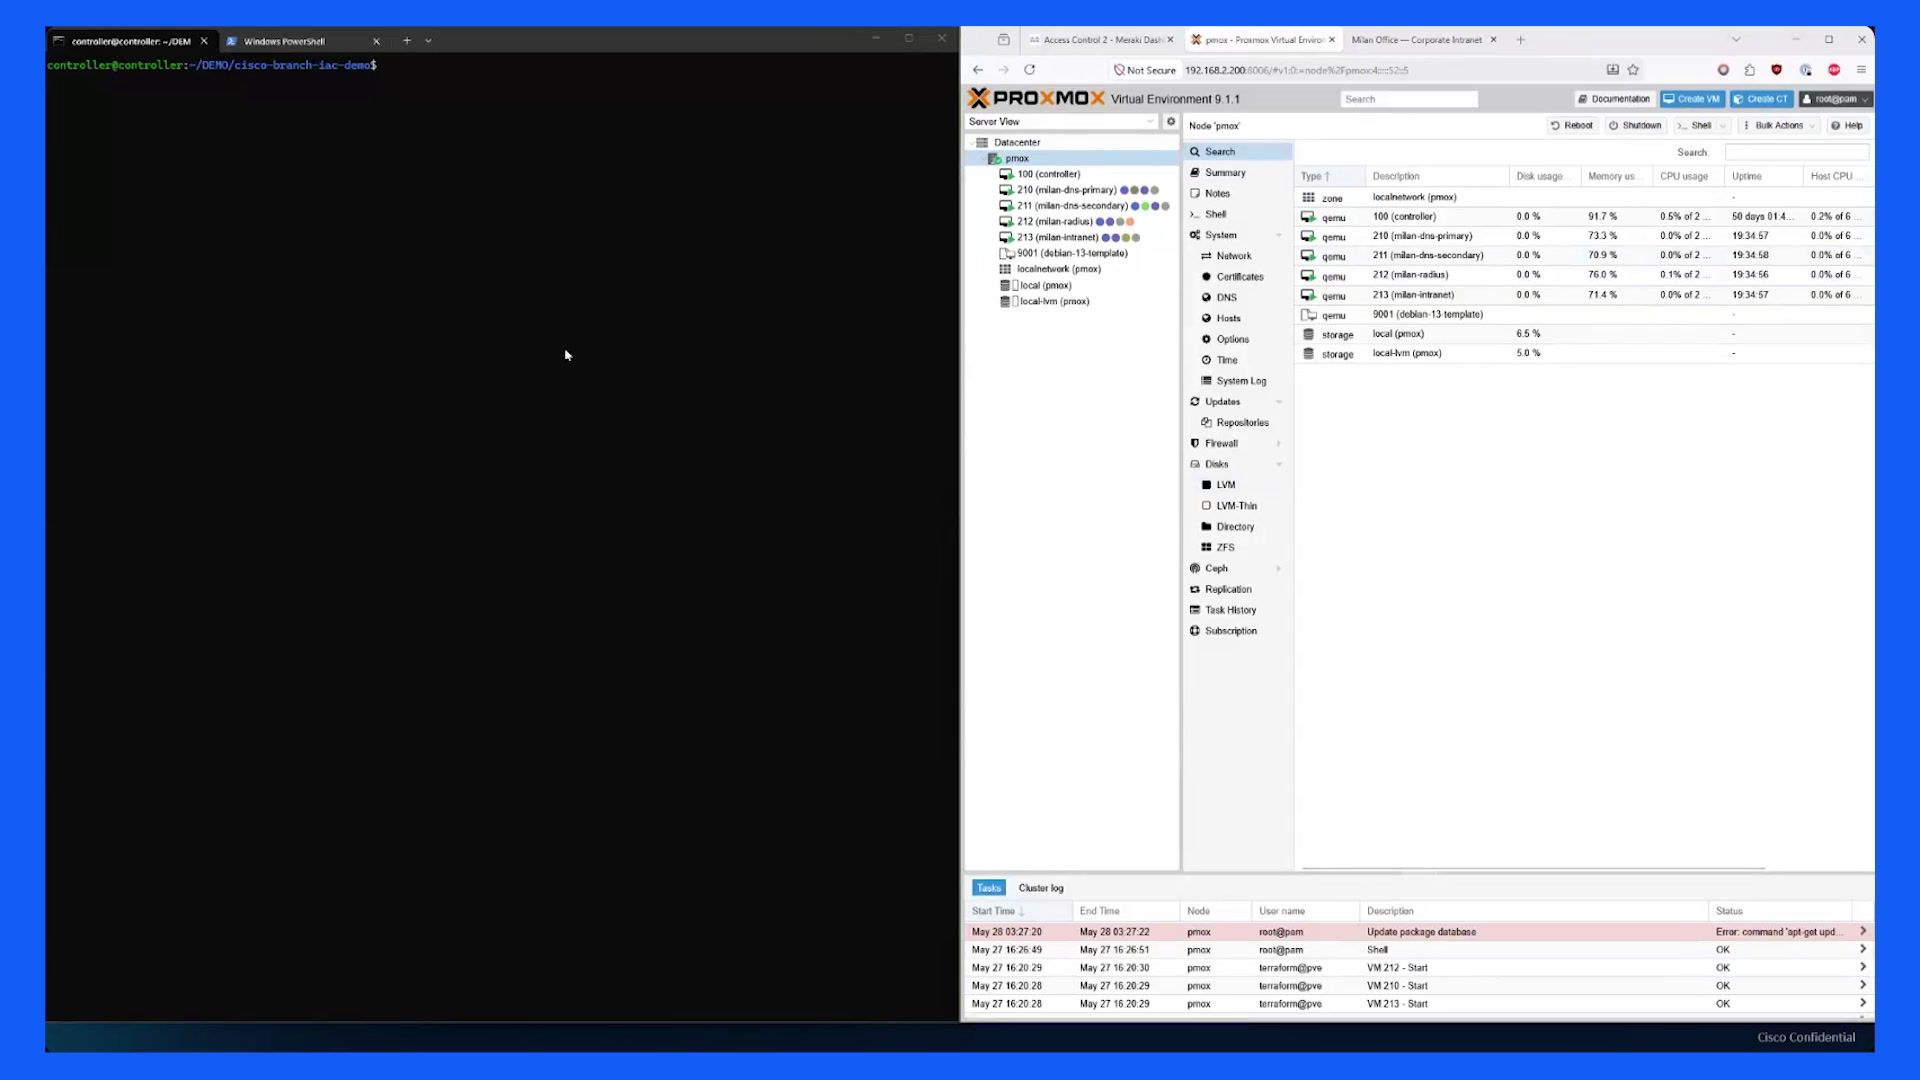Click the Proxmox header search field
This screenshot has width=1920, height=1080.
coord(1409,99)
